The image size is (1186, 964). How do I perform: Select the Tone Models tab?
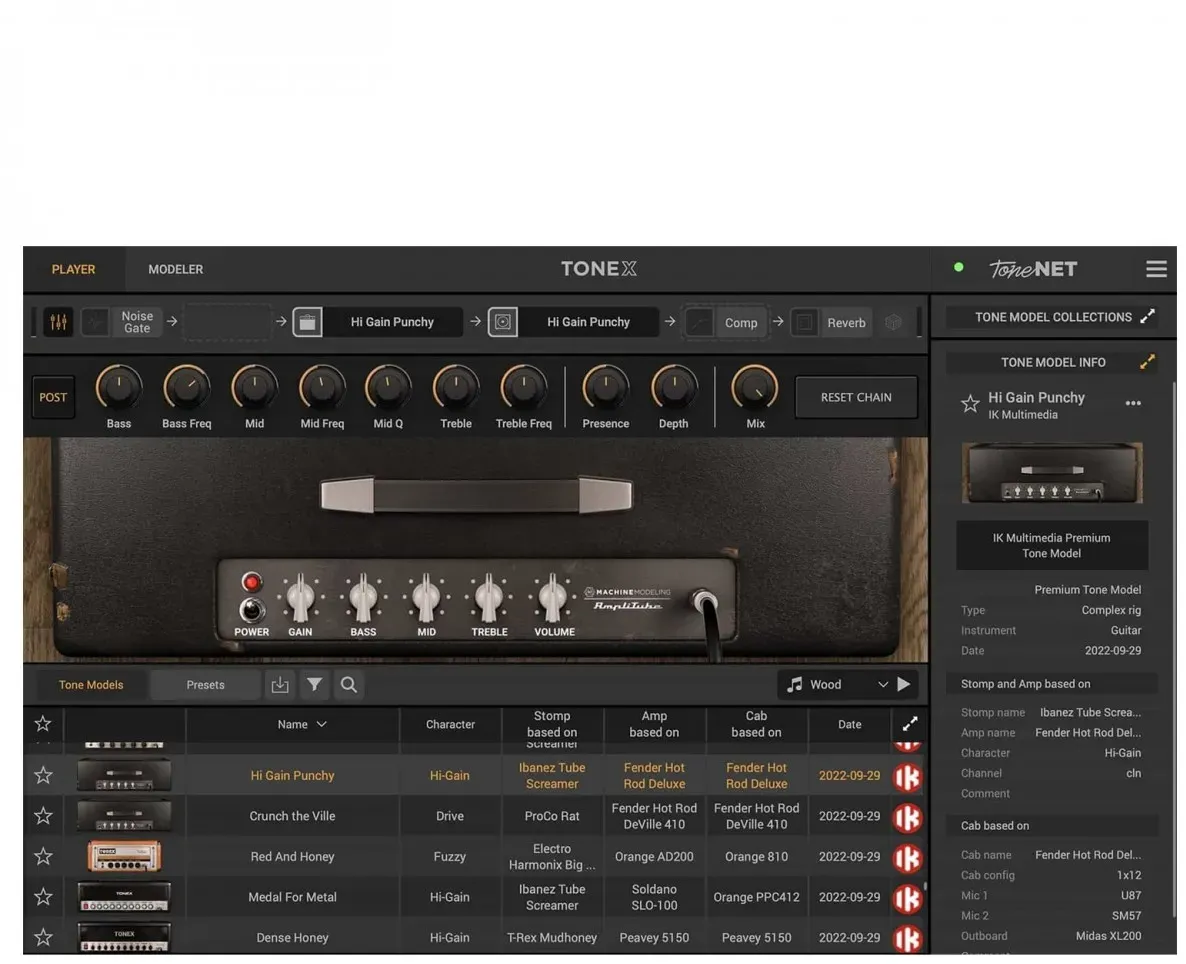91,685
